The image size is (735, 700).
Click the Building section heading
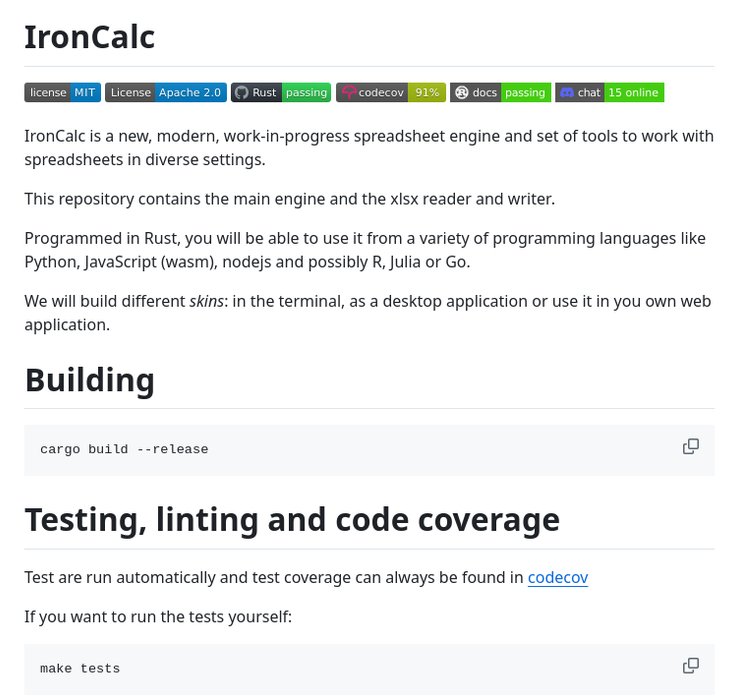90,380
